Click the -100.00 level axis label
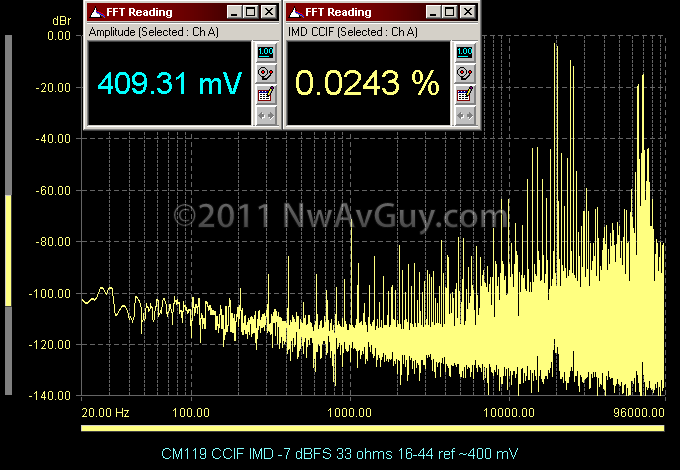Viewport: 680px width, 470px height. tap(50, 294)
